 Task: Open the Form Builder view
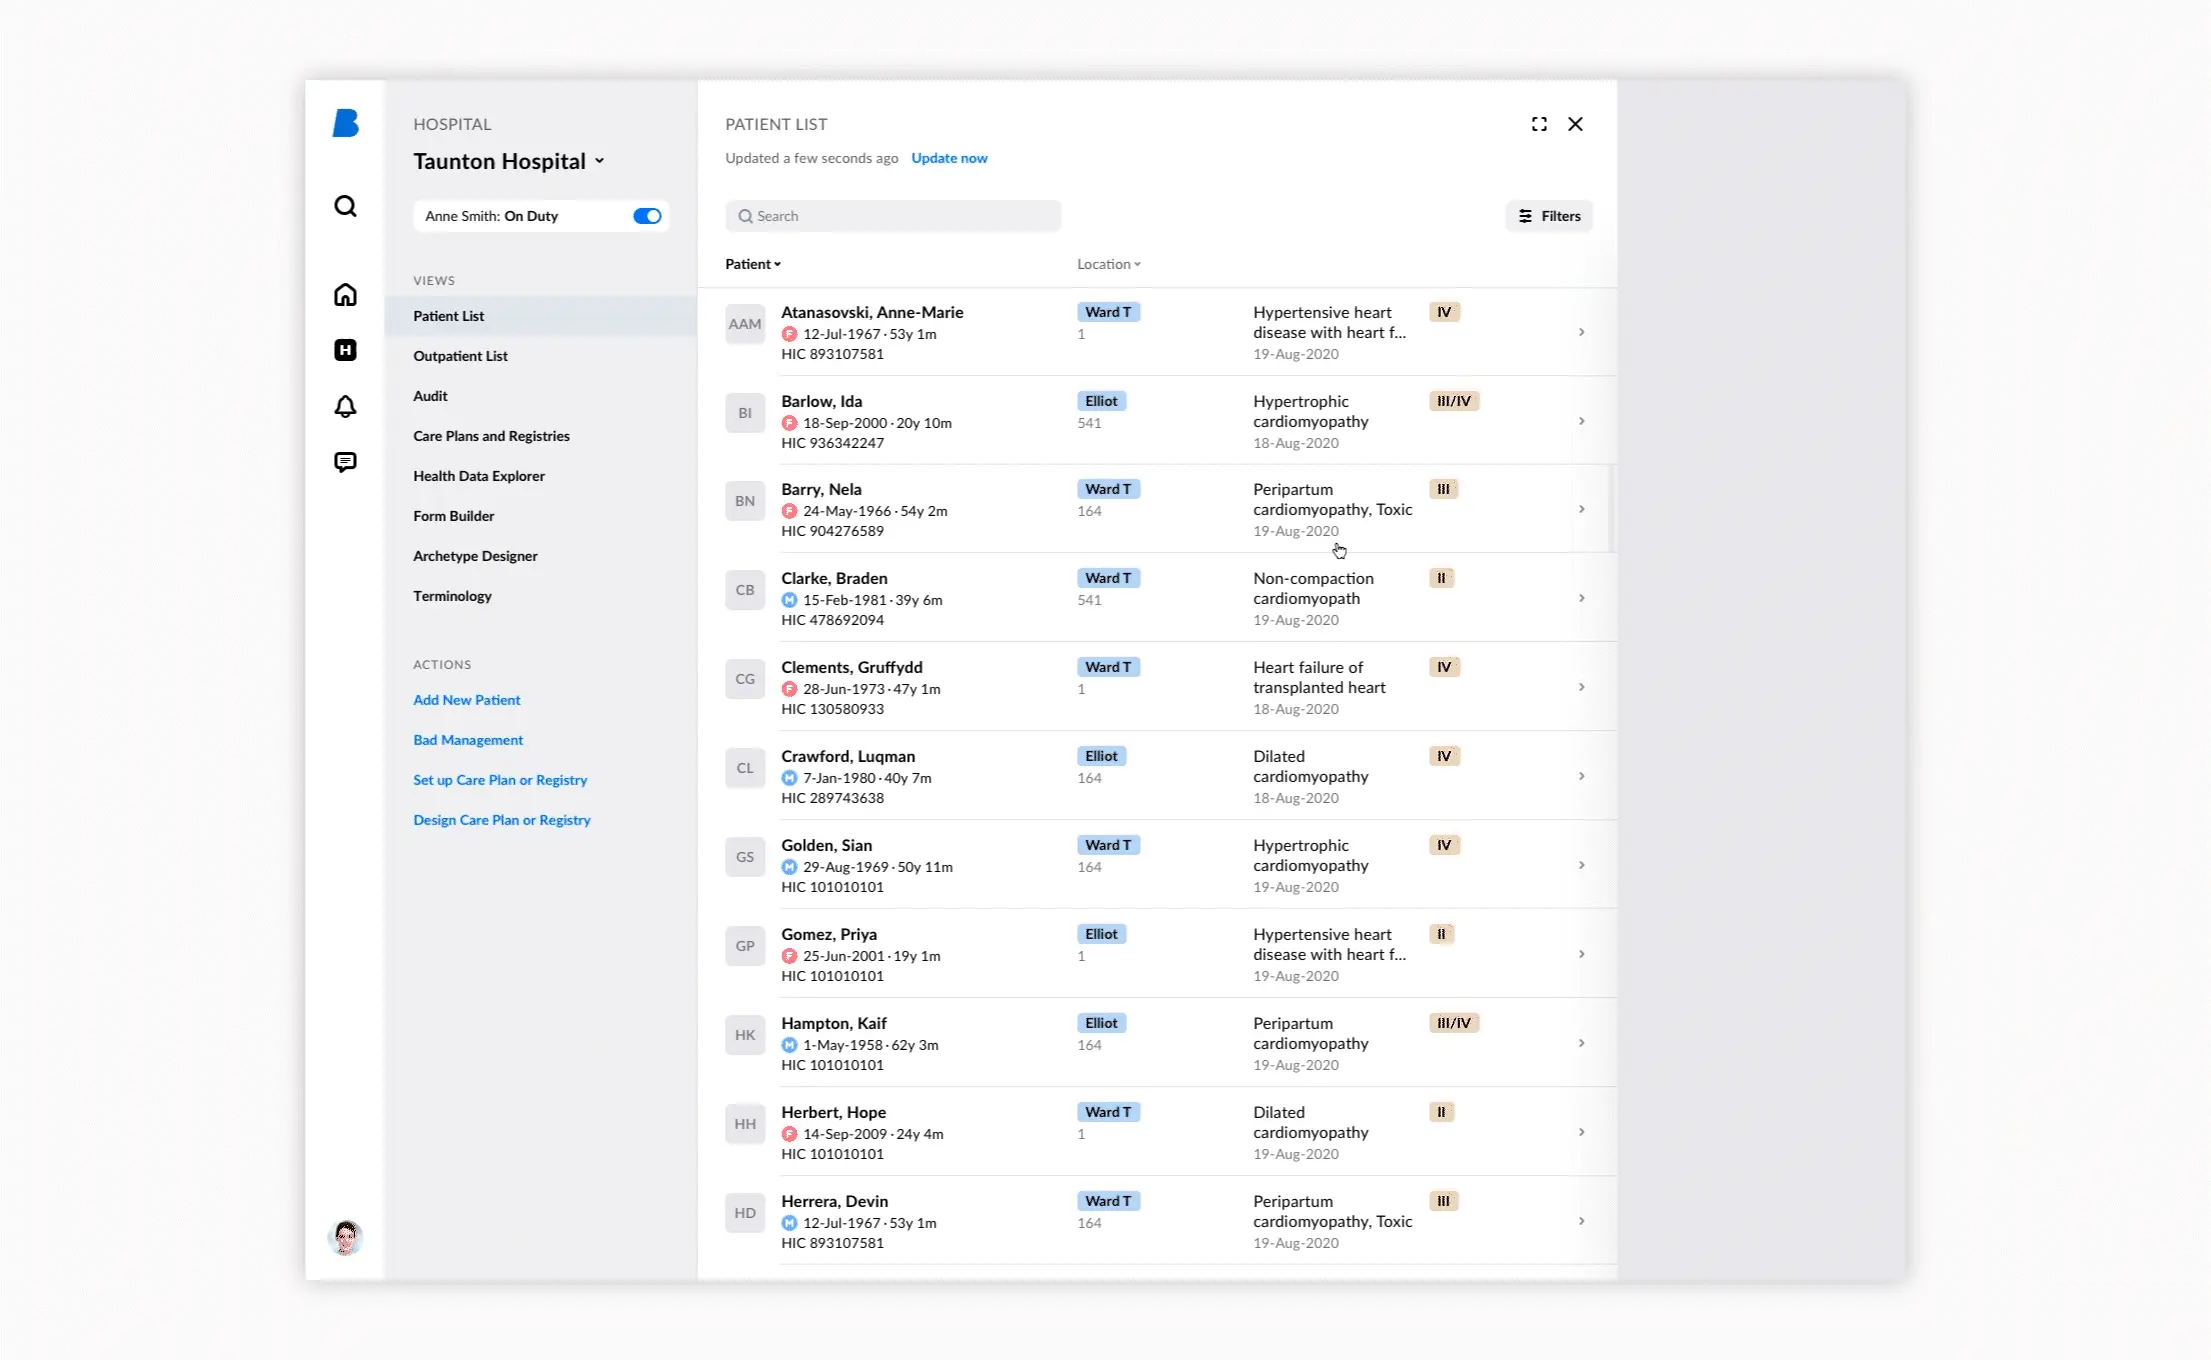point(453,516)
